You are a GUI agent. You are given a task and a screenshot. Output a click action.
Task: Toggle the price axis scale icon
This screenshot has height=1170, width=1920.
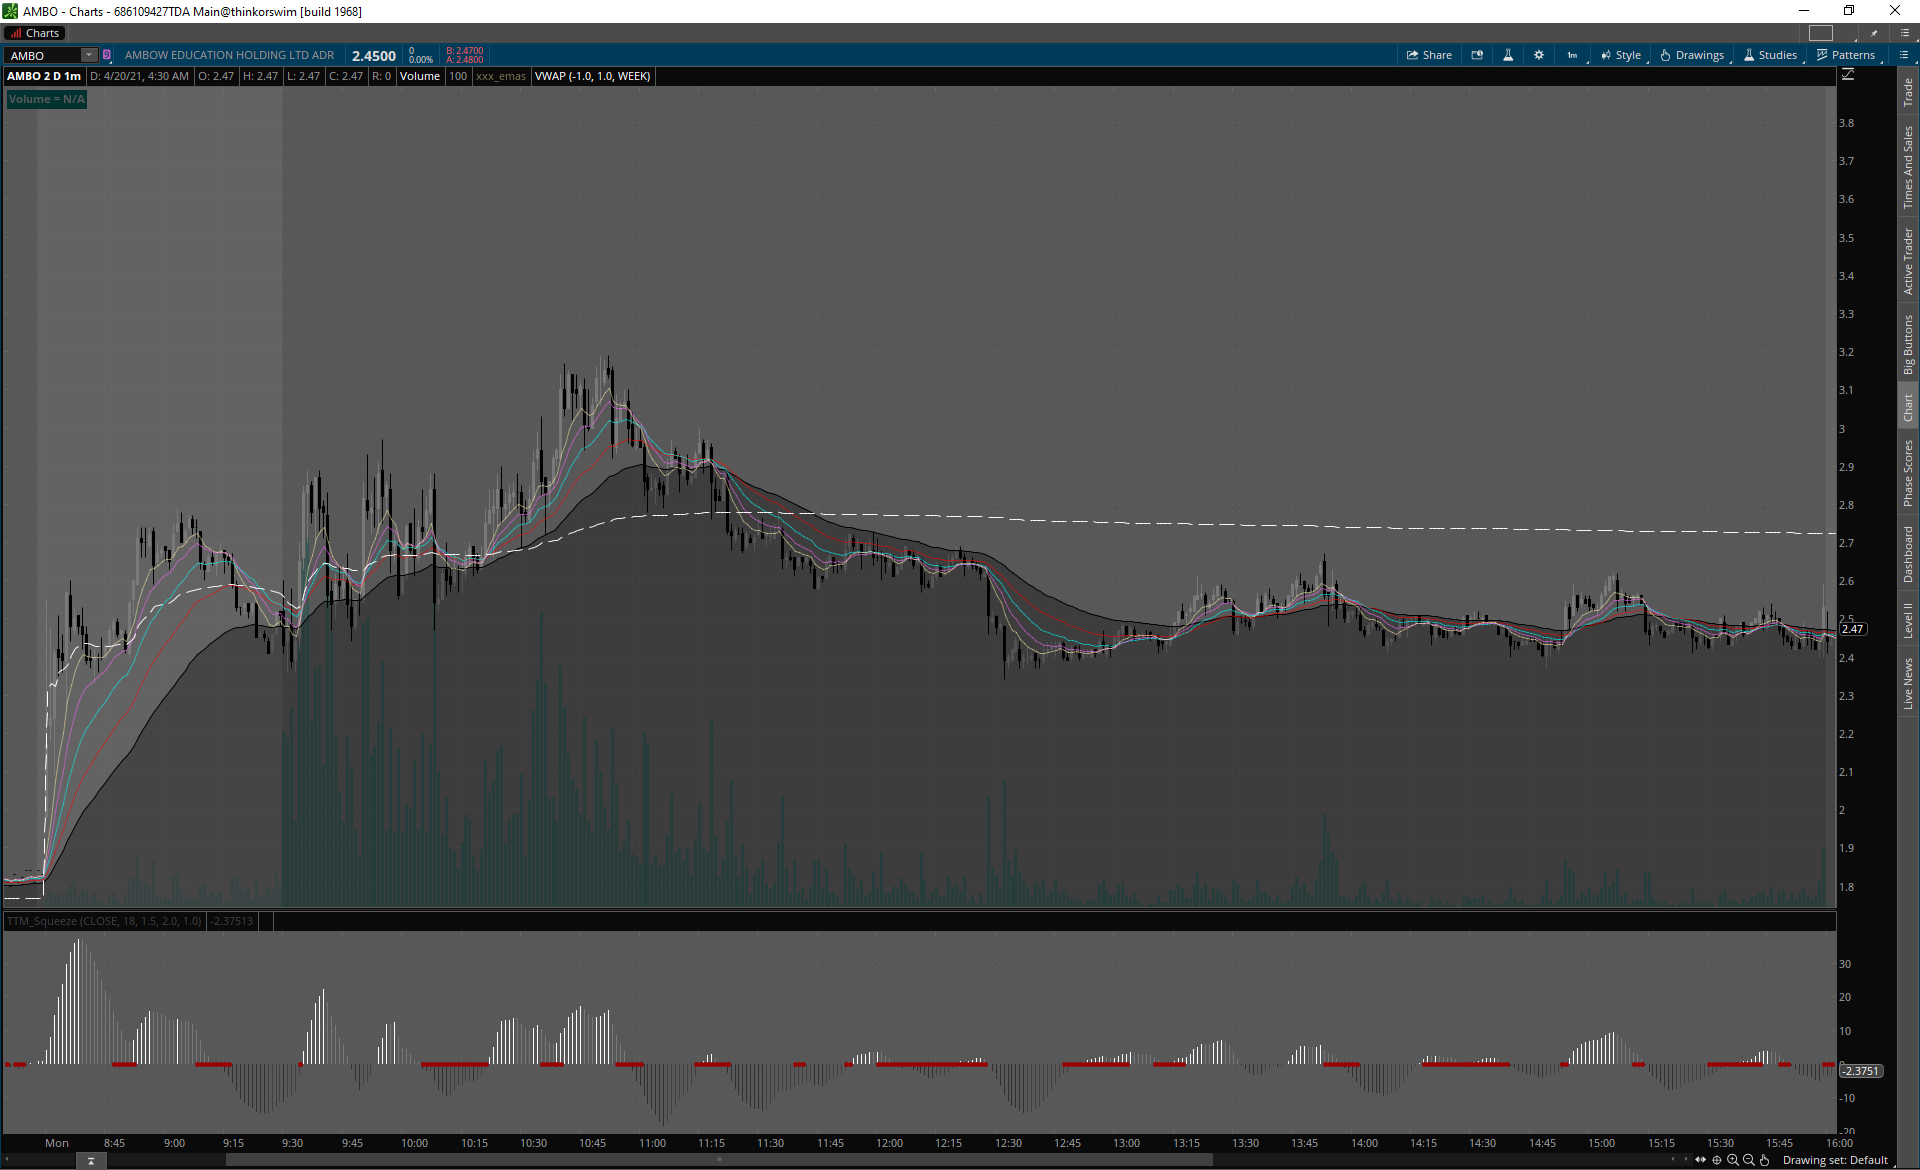(1848, 75)
